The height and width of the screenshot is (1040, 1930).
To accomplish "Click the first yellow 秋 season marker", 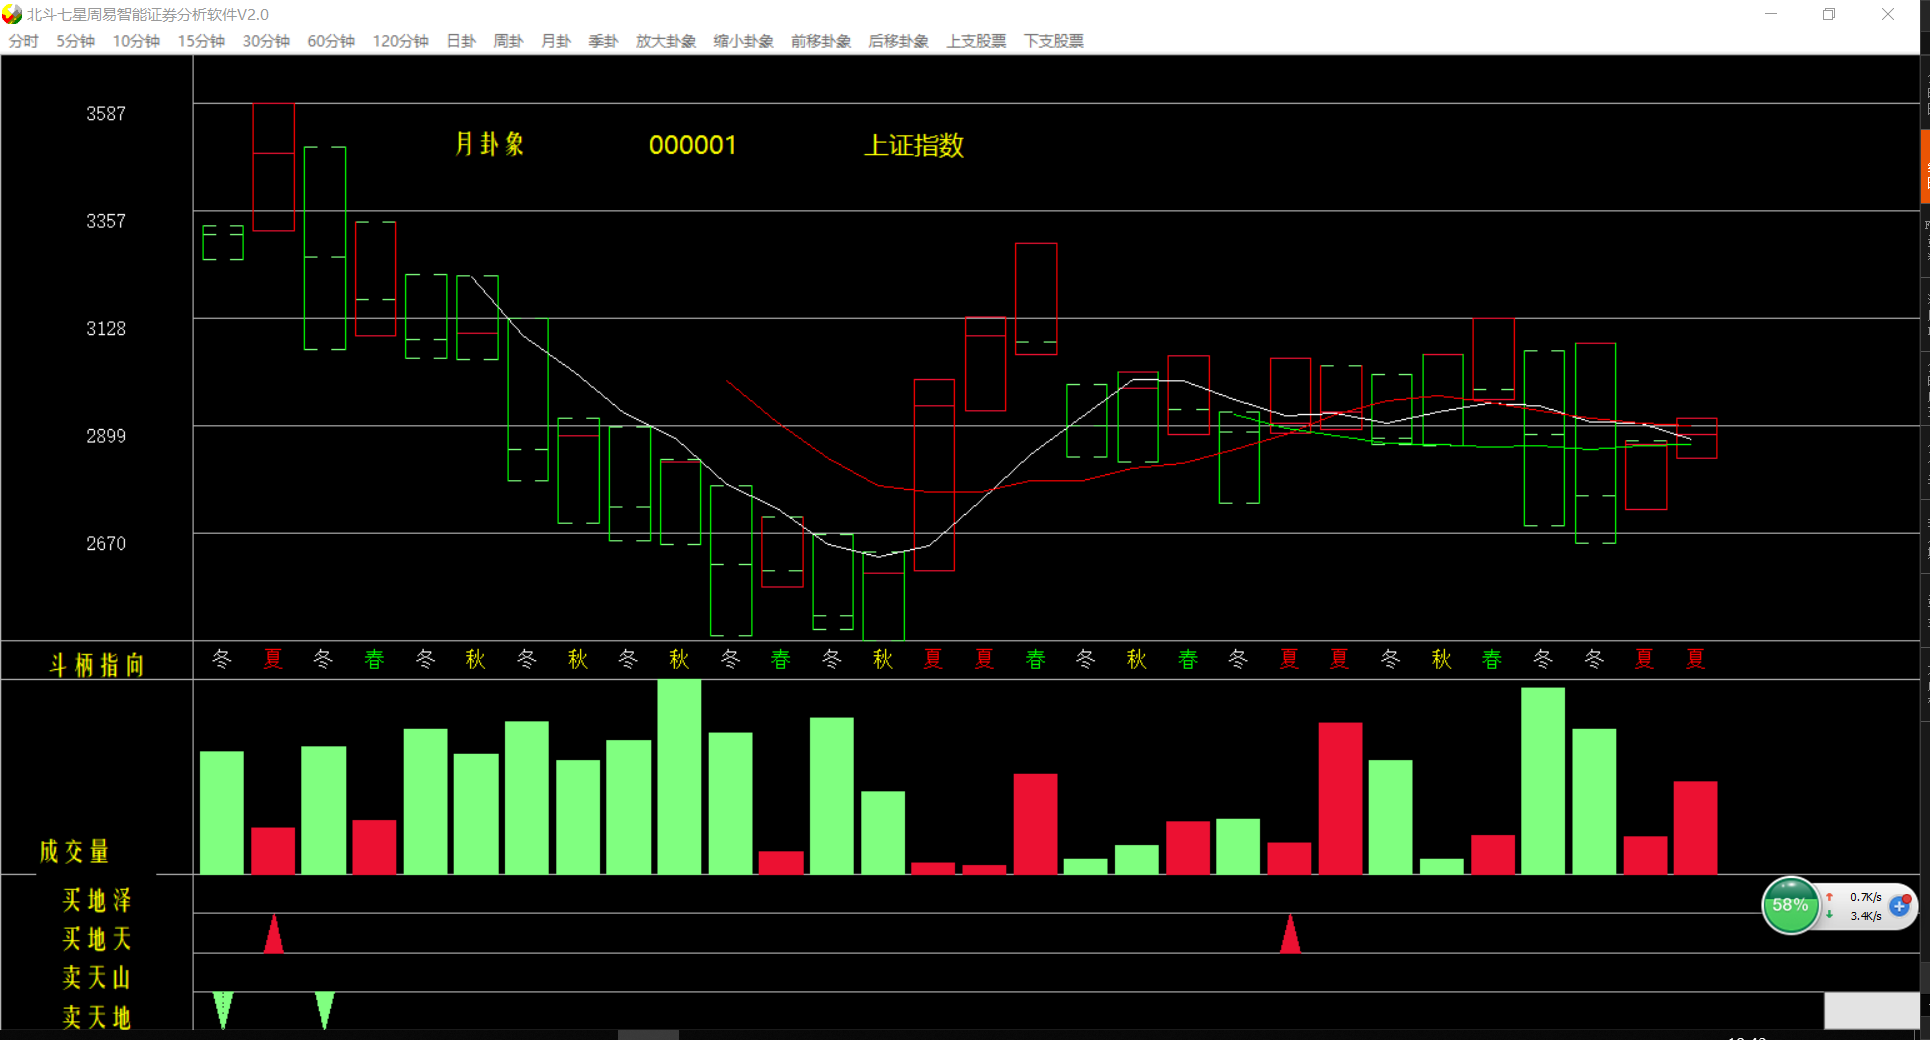I will (475, 659).
